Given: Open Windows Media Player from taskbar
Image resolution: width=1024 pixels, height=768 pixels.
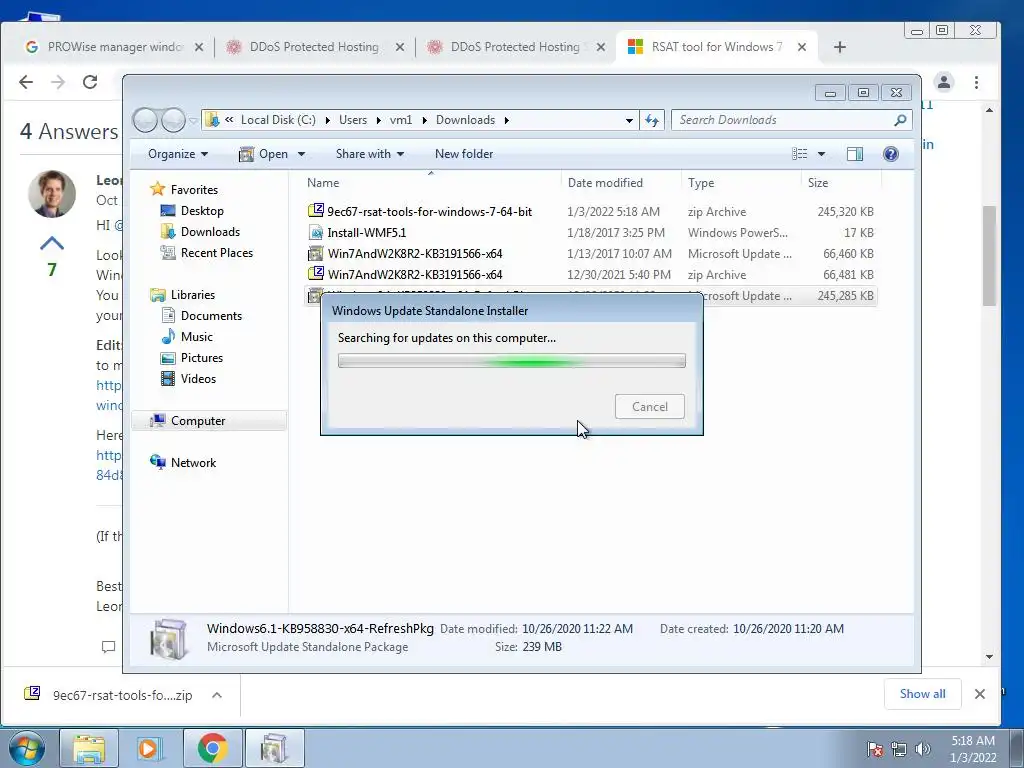Looking at the screenshot, I should [x=150, y=748].
